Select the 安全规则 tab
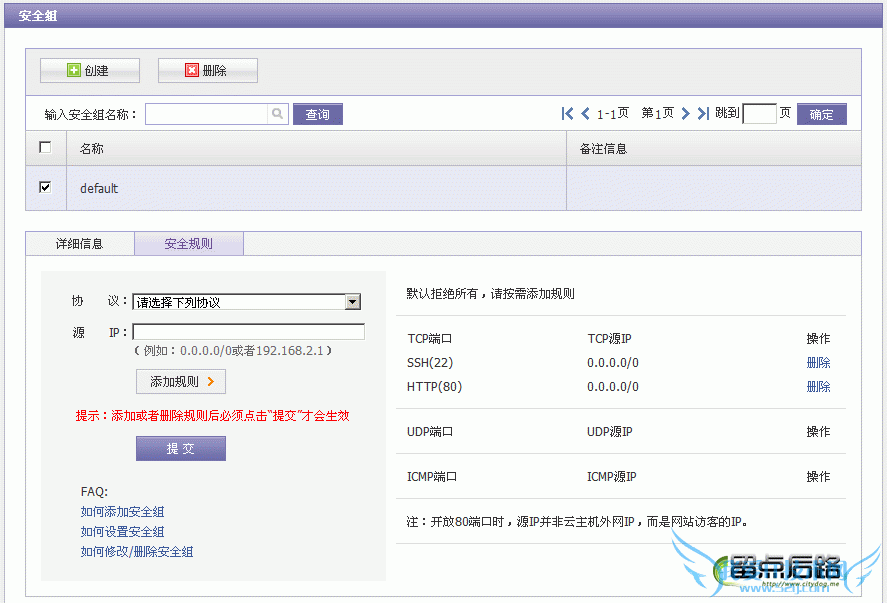 (189, 243)
